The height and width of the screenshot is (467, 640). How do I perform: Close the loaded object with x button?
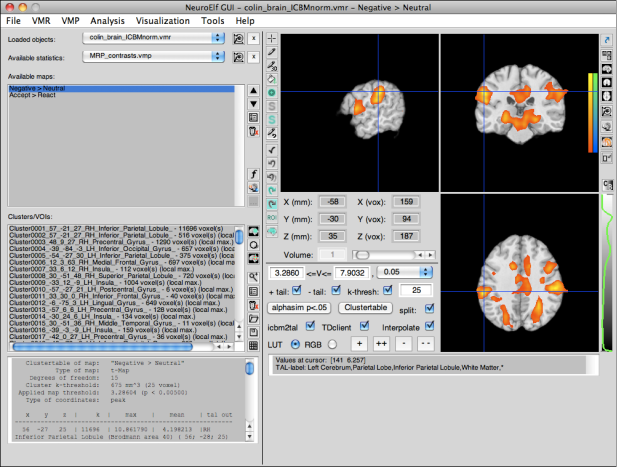tap(253, 38)
